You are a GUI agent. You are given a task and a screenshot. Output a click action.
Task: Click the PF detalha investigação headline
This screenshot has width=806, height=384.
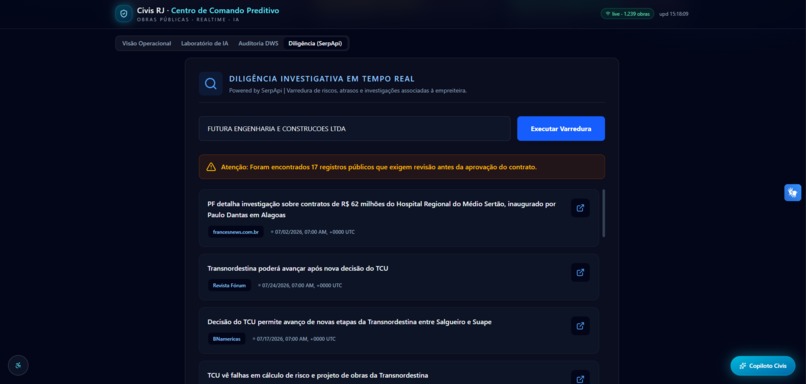pyautogui.click(x=381, y=209)
